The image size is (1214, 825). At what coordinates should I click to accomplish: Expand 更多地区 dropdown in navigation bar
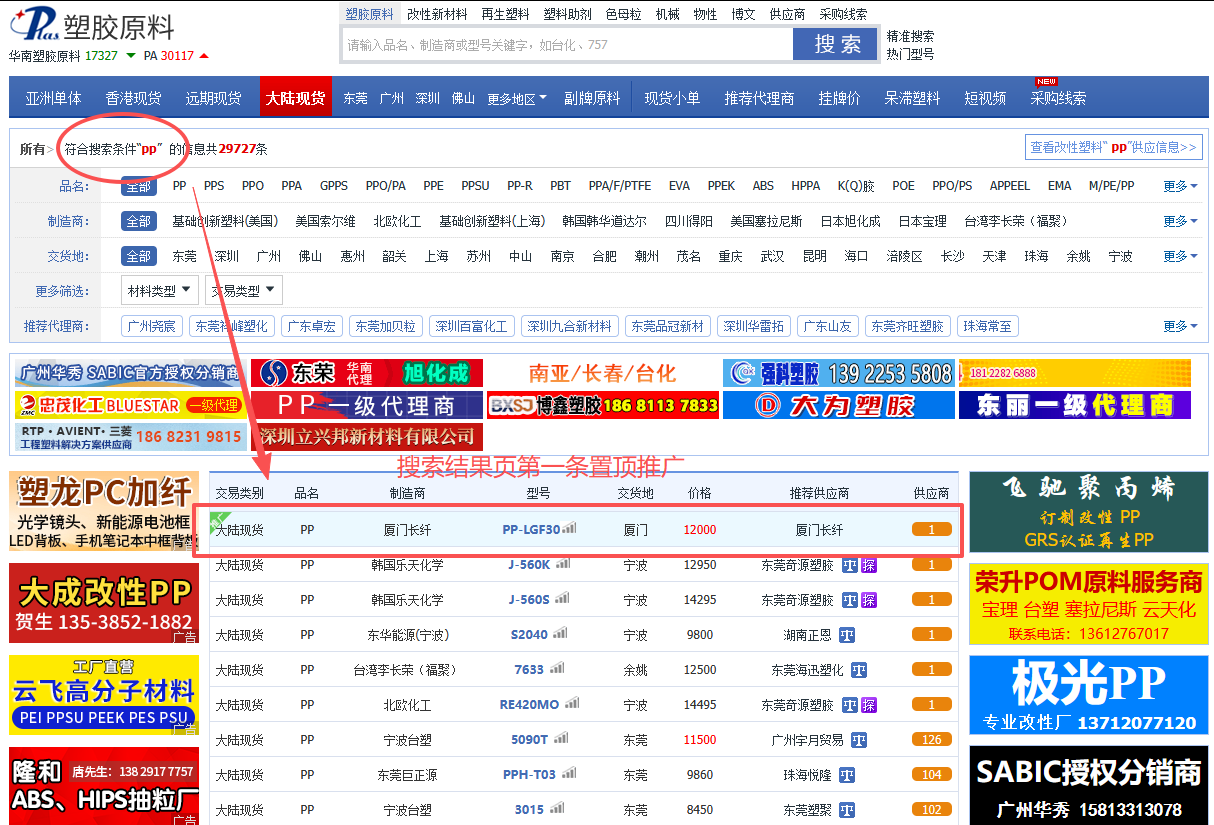(516, 98)
